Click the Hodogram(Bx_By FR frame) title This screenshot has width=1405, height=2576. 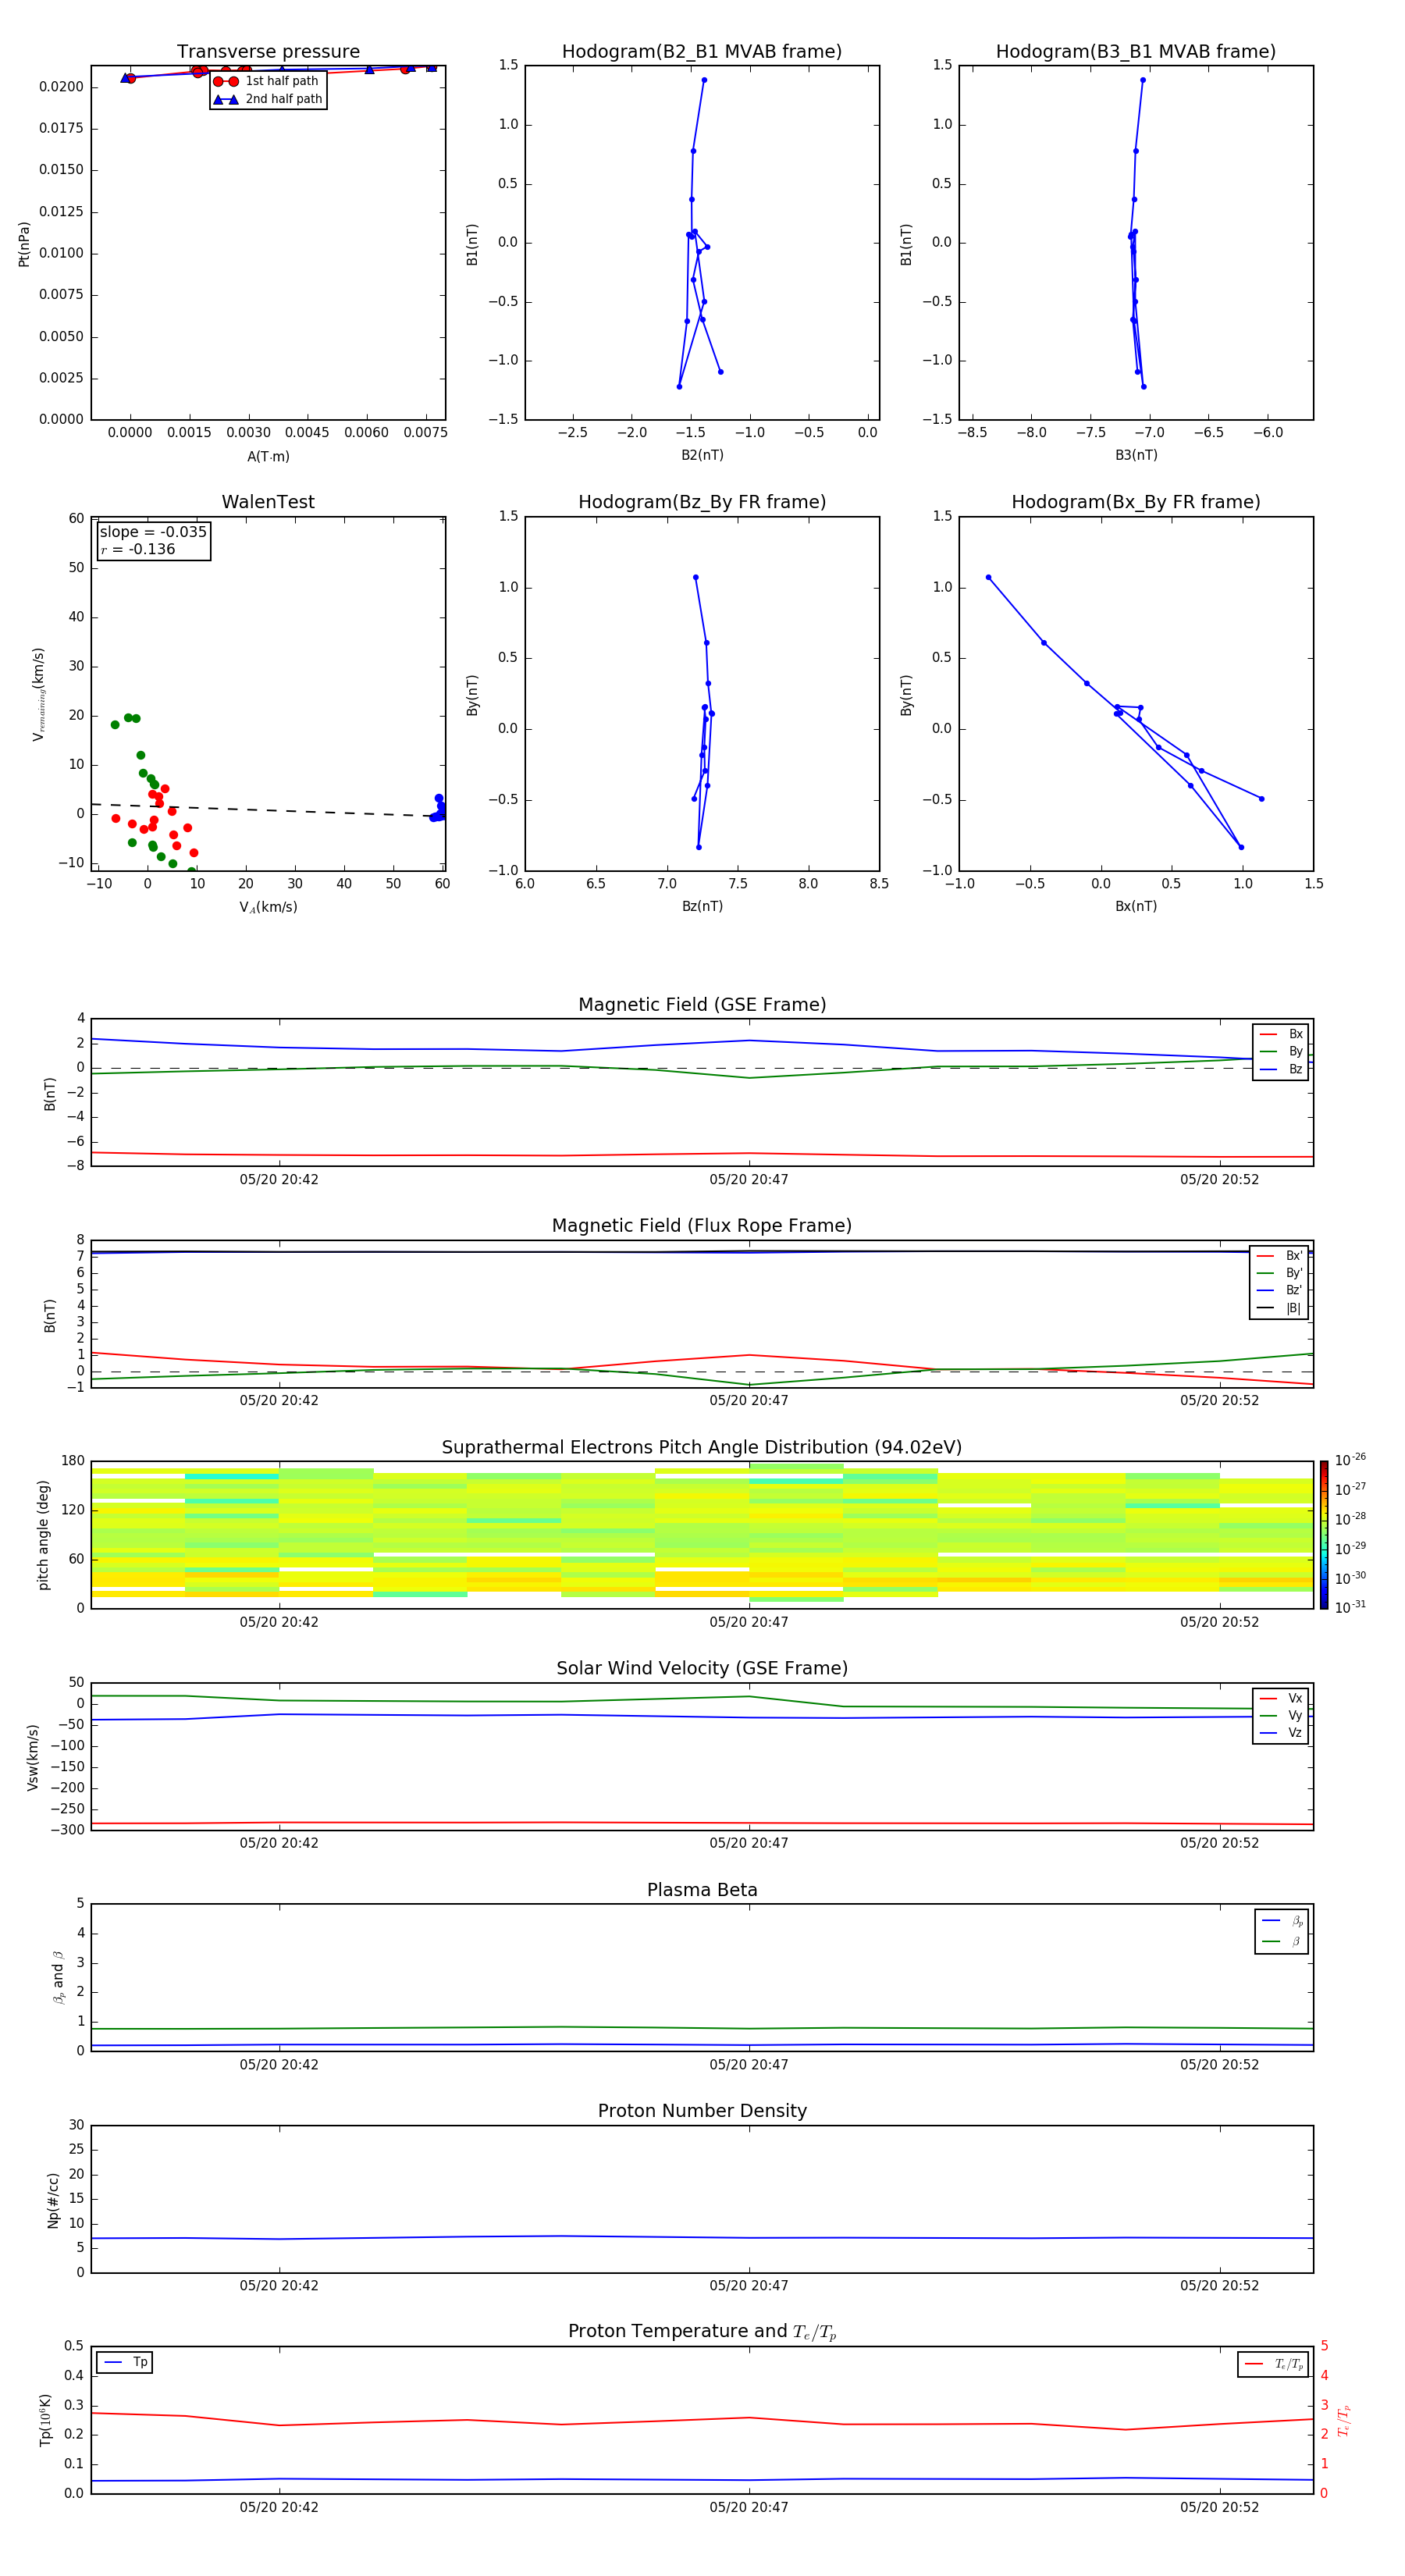tap(1136, 502)
